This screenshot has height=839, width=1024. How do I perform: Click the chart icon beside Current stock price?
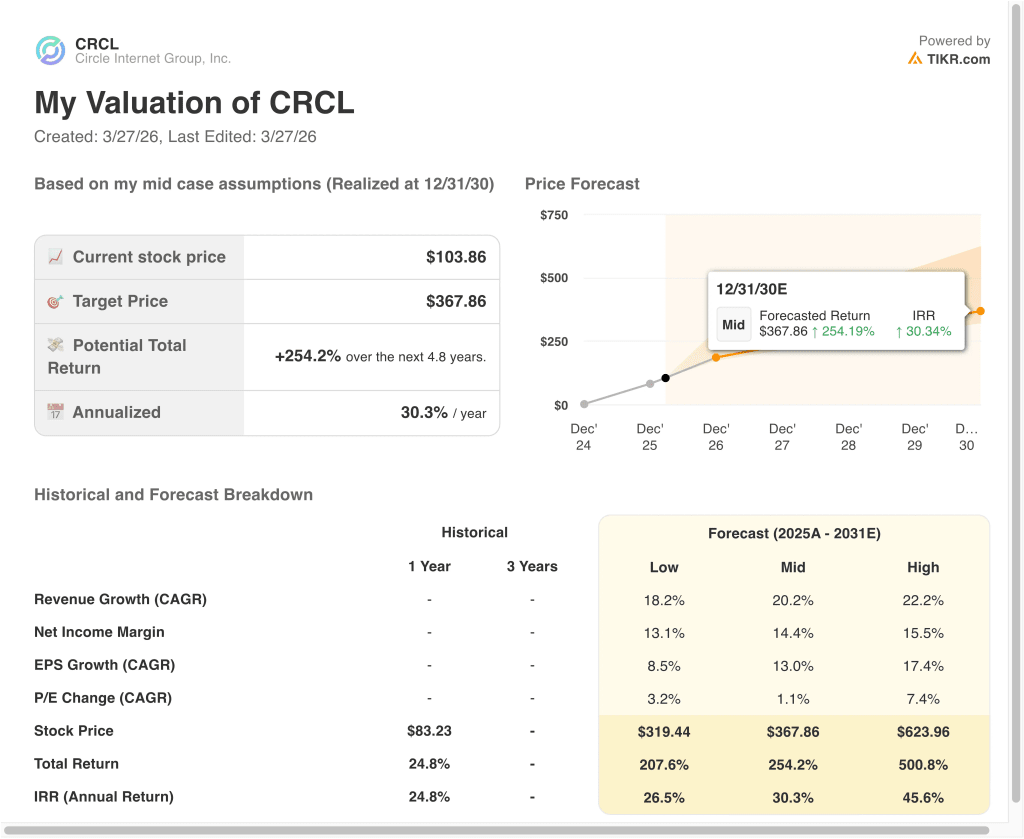coord(56,257)
